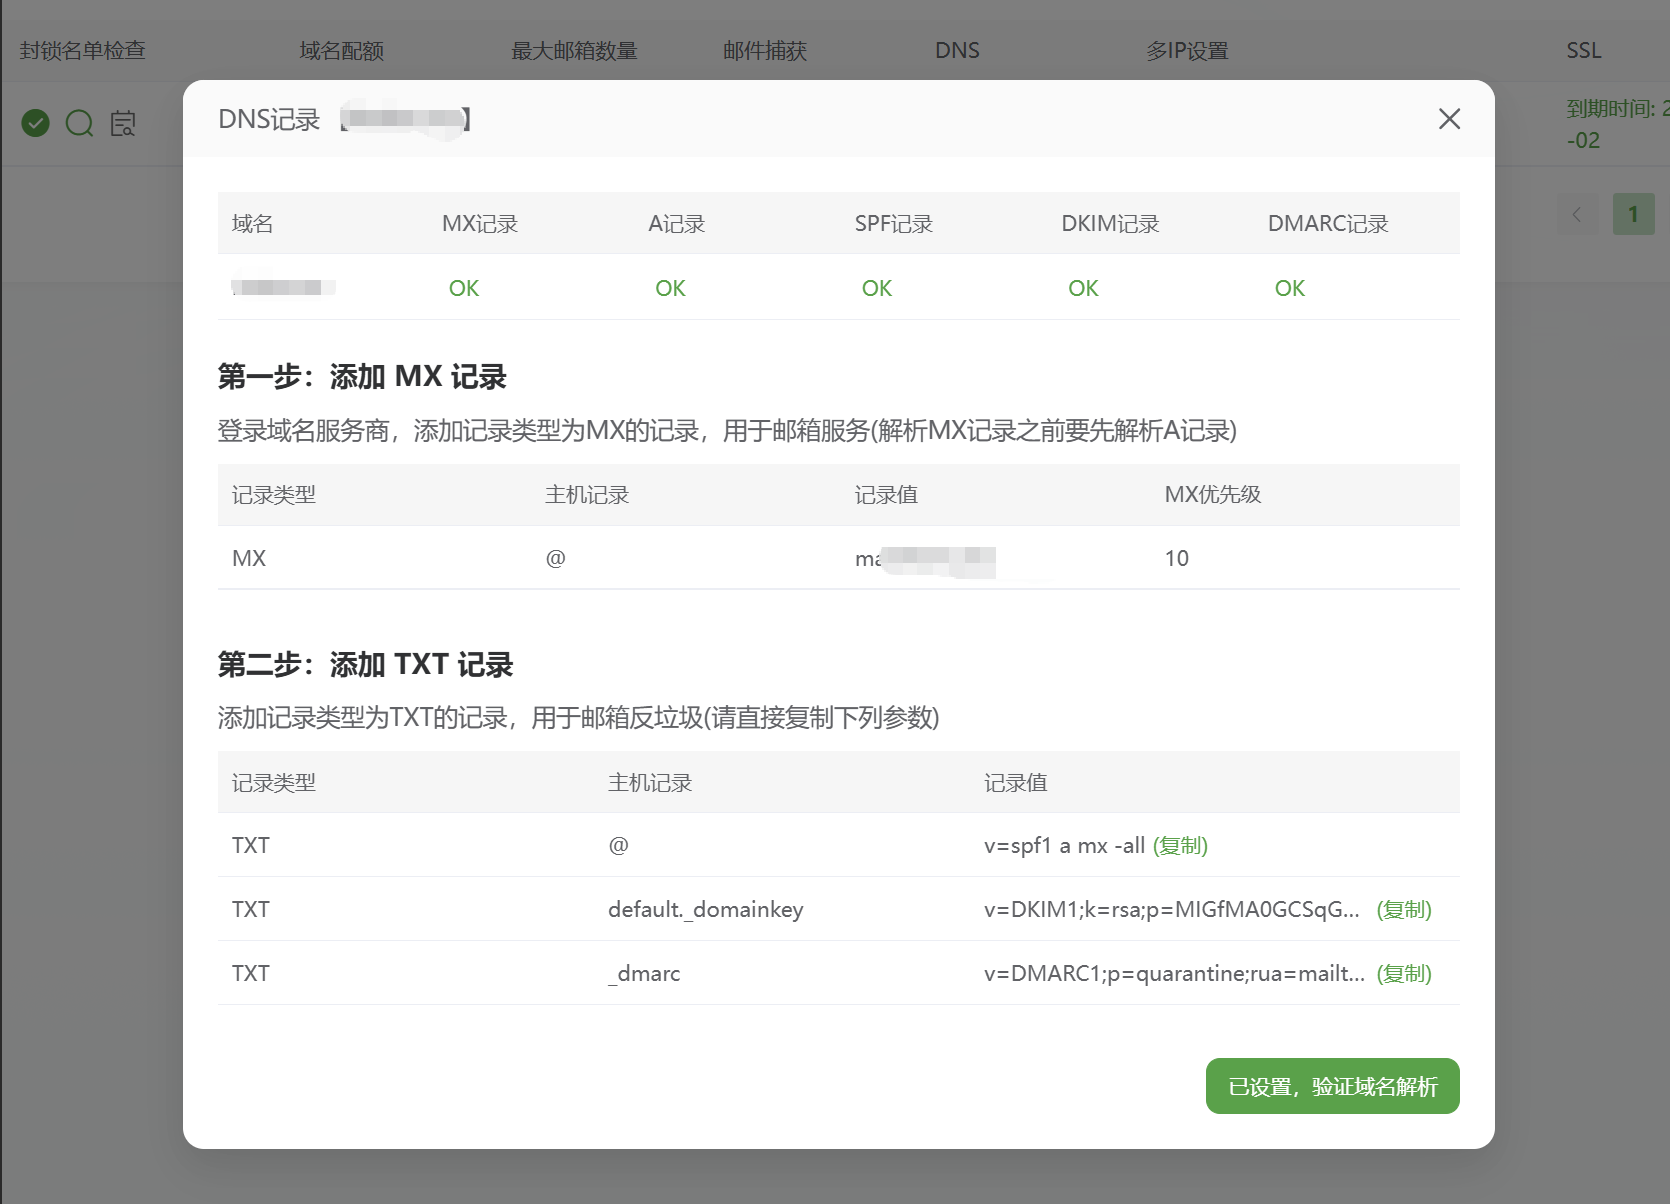The image size is (1670, 1204).
Task: Click the A记录 OK status
Action: click(x=670, y=288)
